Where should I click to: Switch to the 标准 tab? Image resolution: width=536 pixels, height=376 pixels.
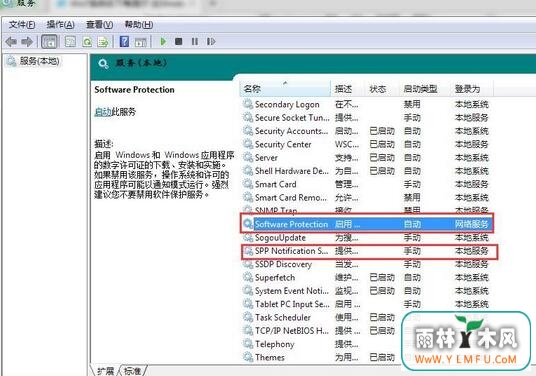tap(133, 371)
